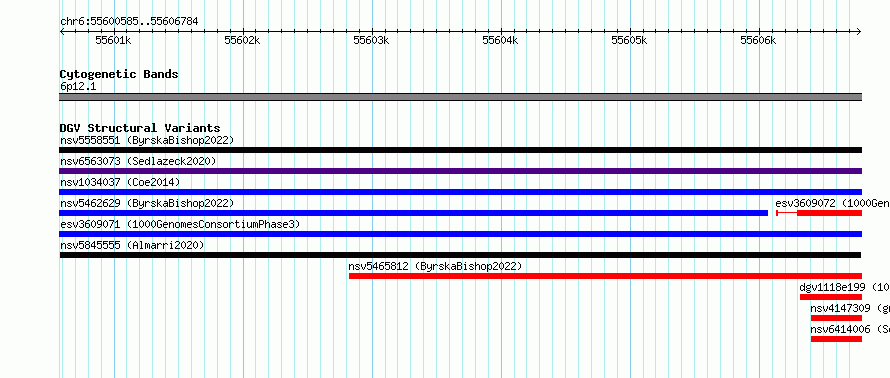Open the nsv5845555 (Almarri2020) variant label

pos(132,245)
